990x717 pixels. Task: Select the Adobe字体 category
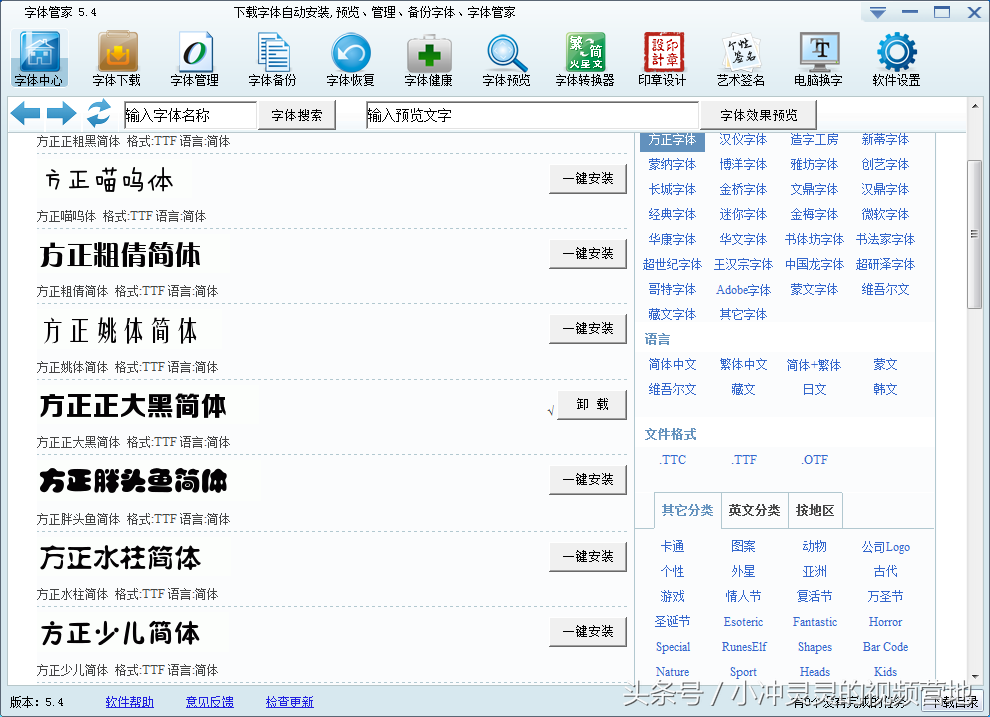743,290
